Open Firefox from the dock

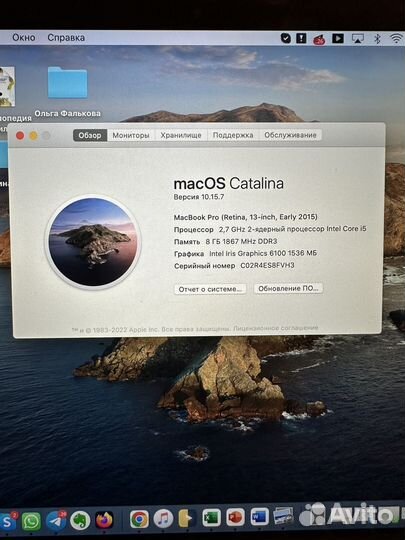pos(104,520)
